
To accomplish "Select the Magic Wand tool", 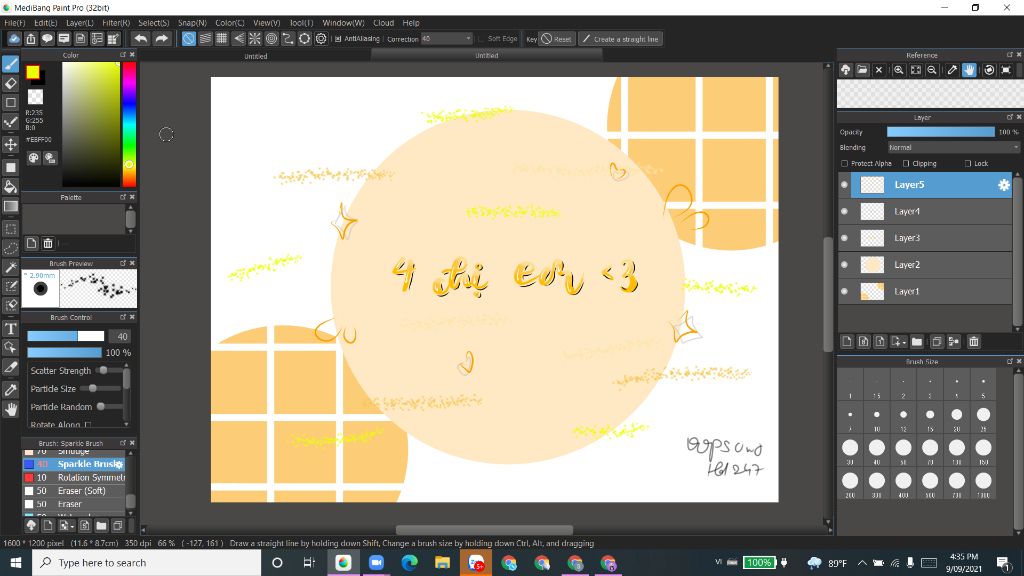I will [10, 268].
